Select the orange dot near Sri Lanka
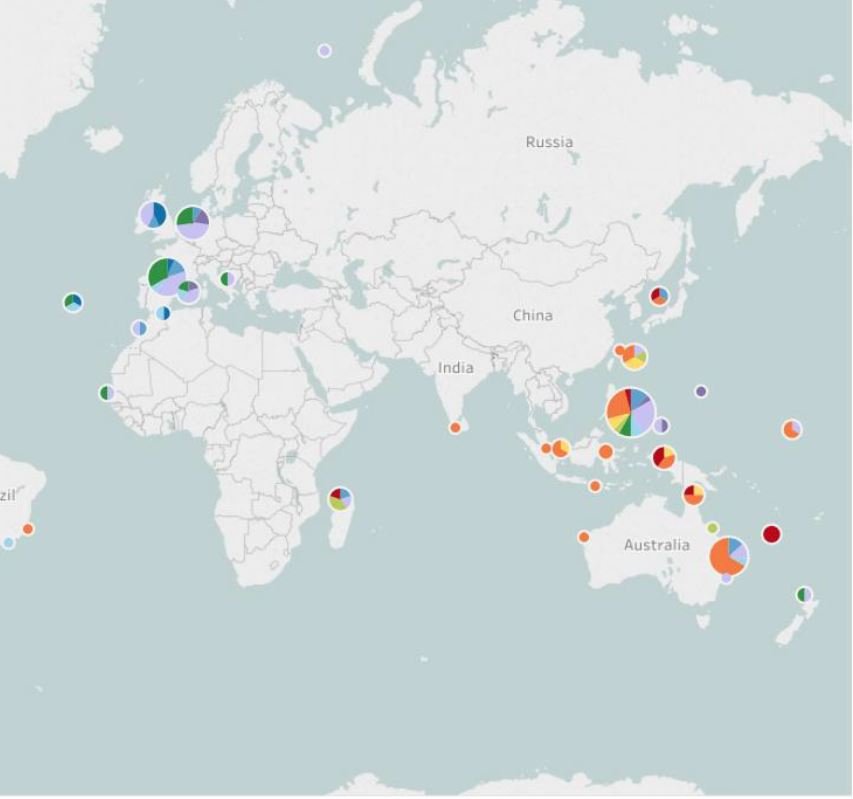The image size is (853, 799). 455,428
